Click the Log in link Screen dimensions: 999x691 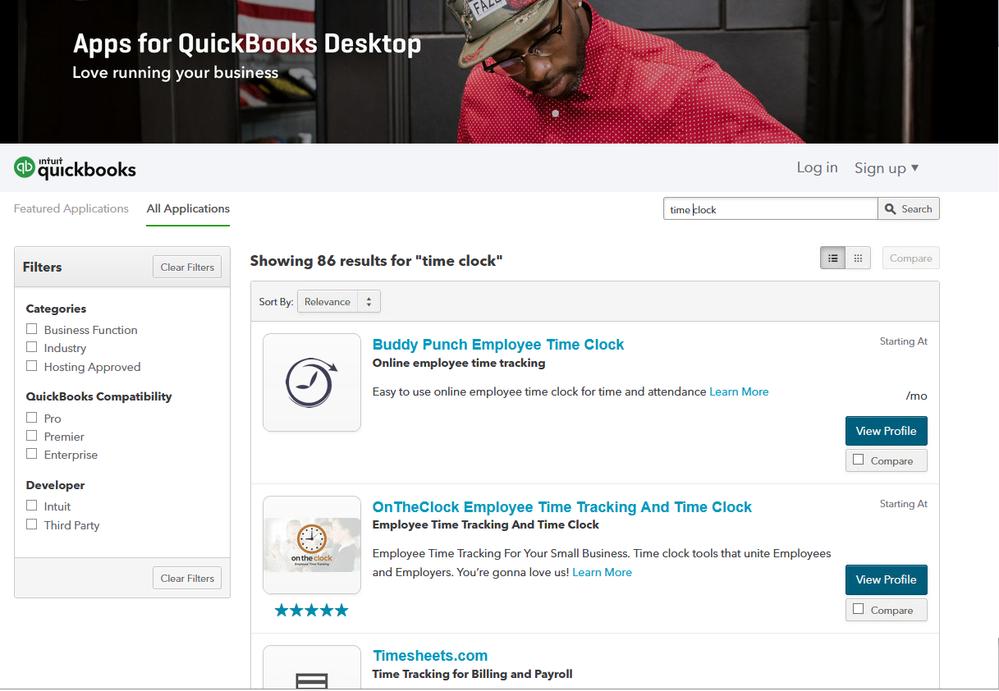(817, 167)
